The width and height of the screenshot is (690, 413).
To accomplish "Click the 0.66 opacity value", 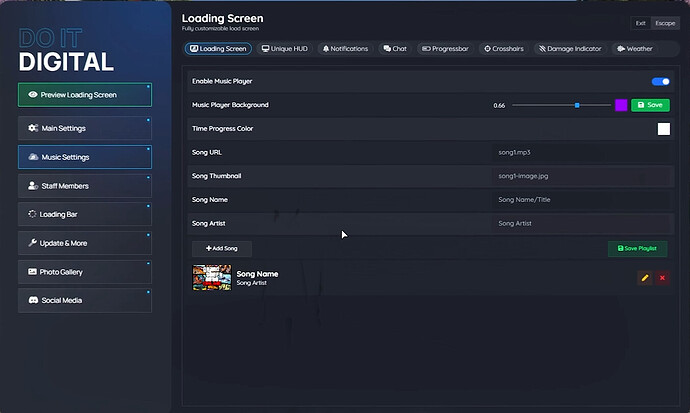I will (x=499, y=106).
